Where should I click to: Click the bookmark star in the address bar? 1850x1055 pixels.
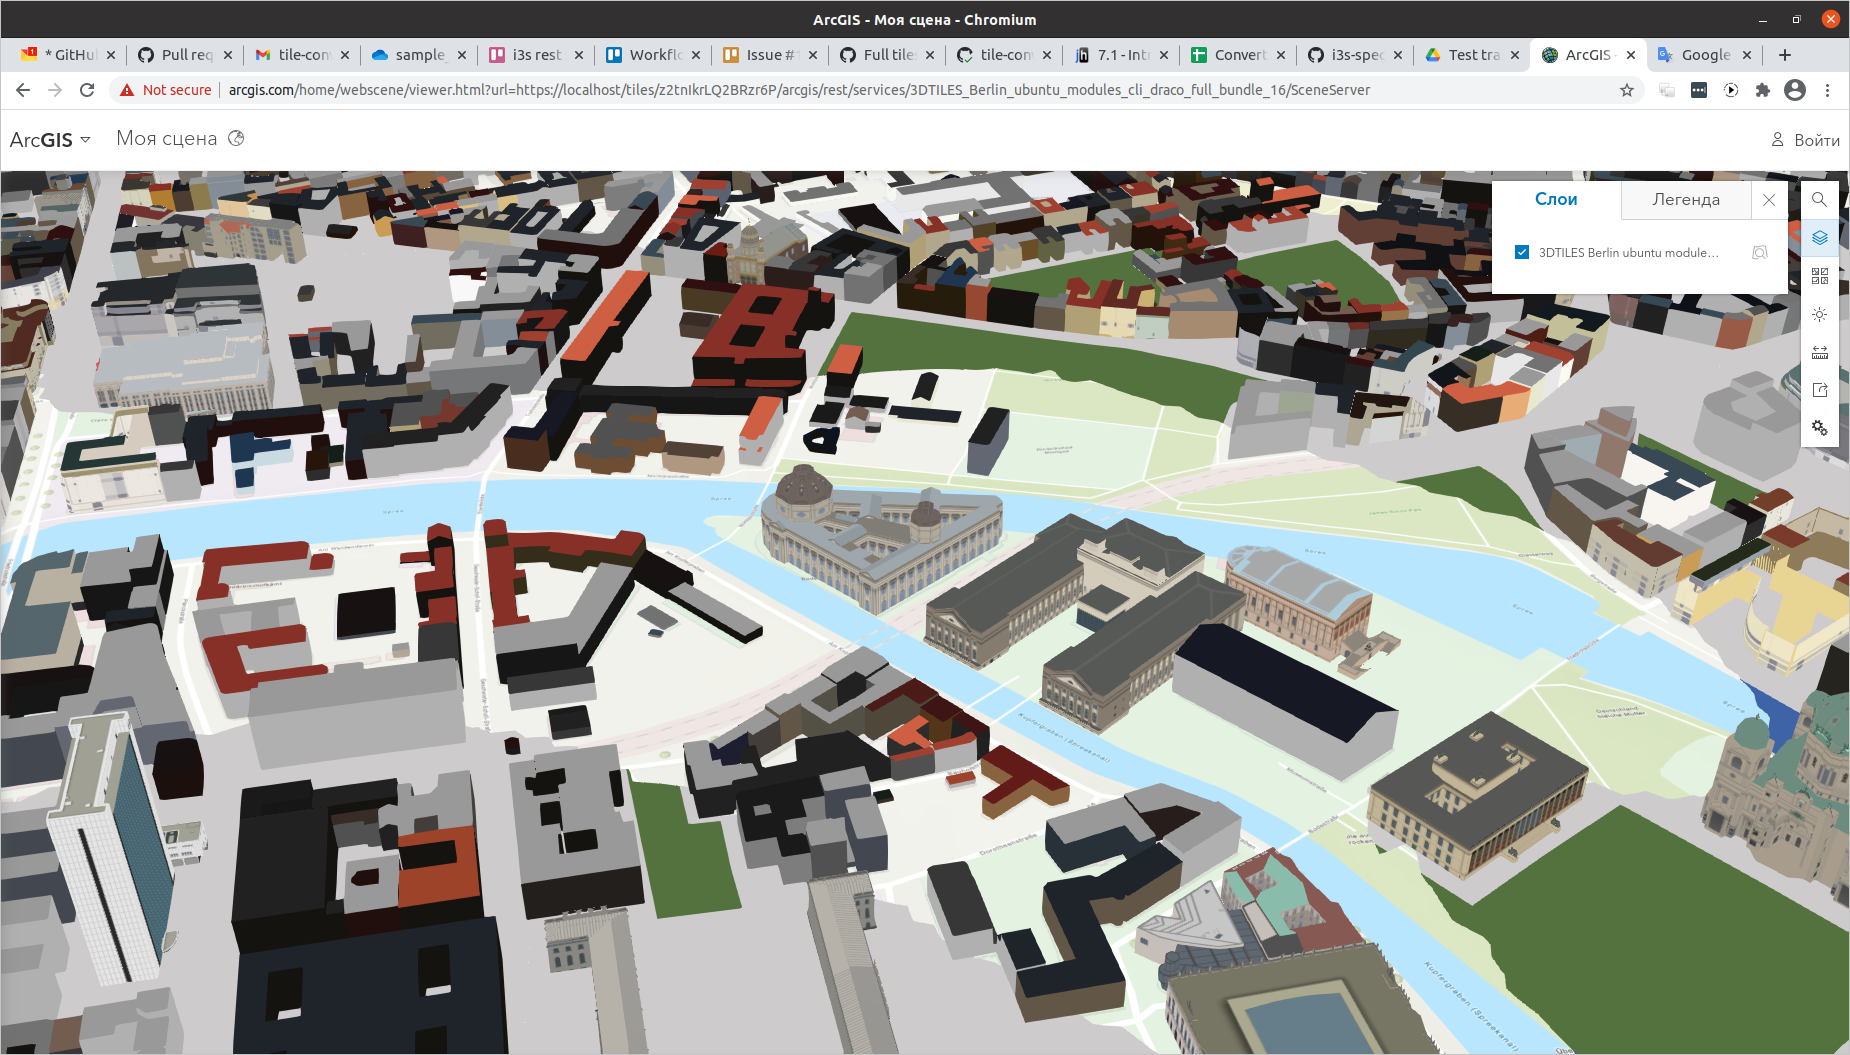(1627, 89)
